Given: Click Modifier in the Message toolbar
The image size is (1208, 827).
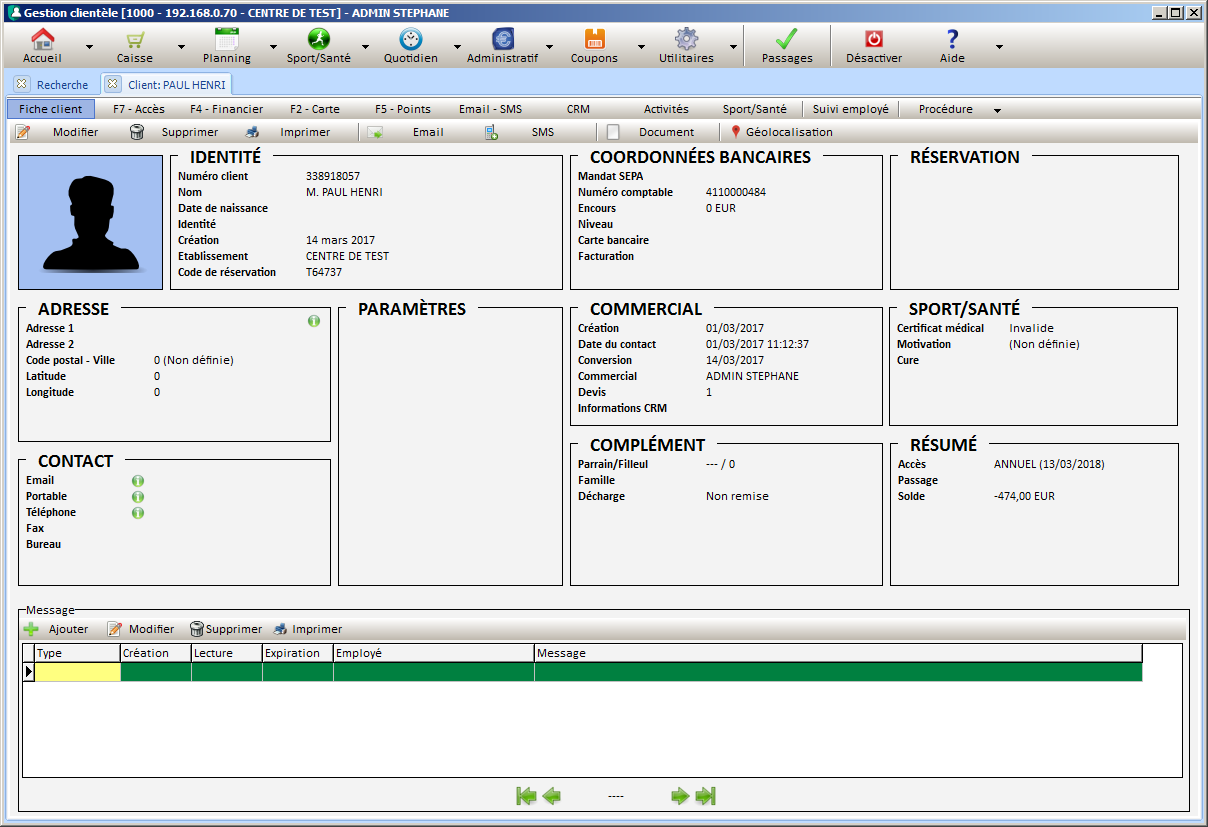Looking at the screenshot, I should click(x=141, y=629).
